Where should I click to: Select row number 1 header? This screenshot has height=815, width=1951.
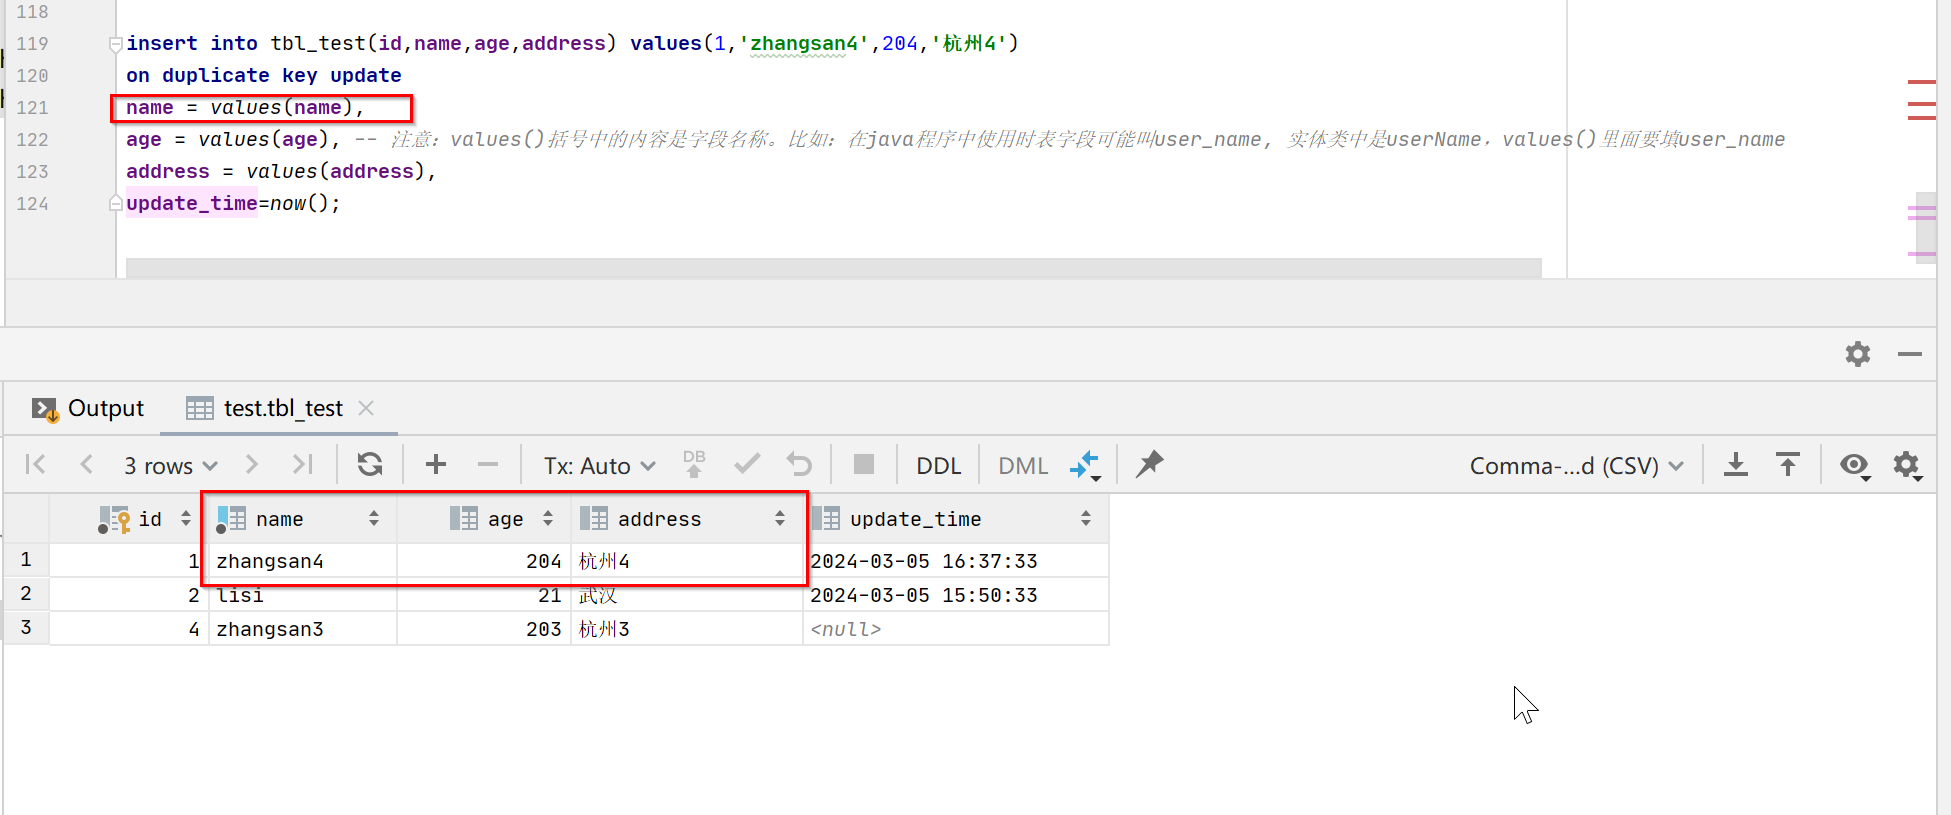click(26, 560)
